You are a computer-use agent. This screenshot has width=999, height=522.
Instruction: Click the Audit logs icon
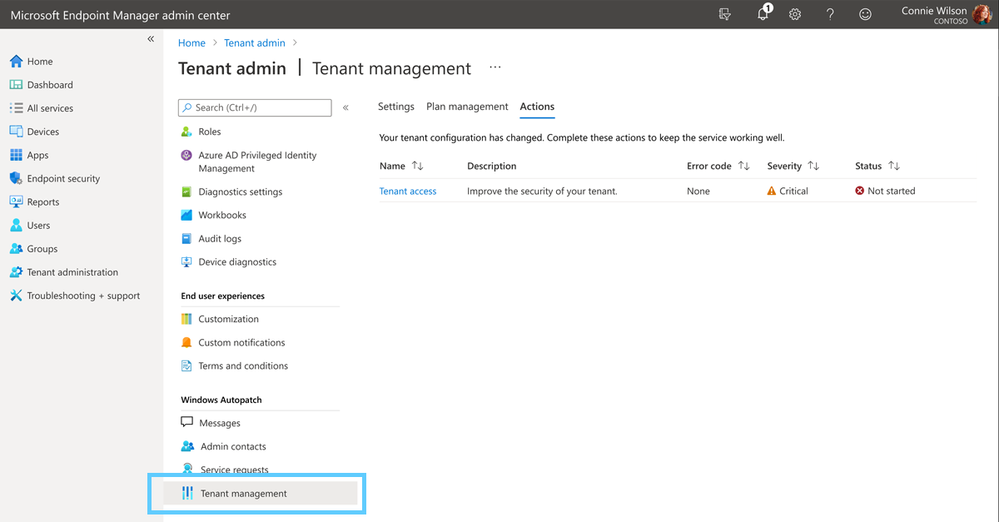click(186, 238)
